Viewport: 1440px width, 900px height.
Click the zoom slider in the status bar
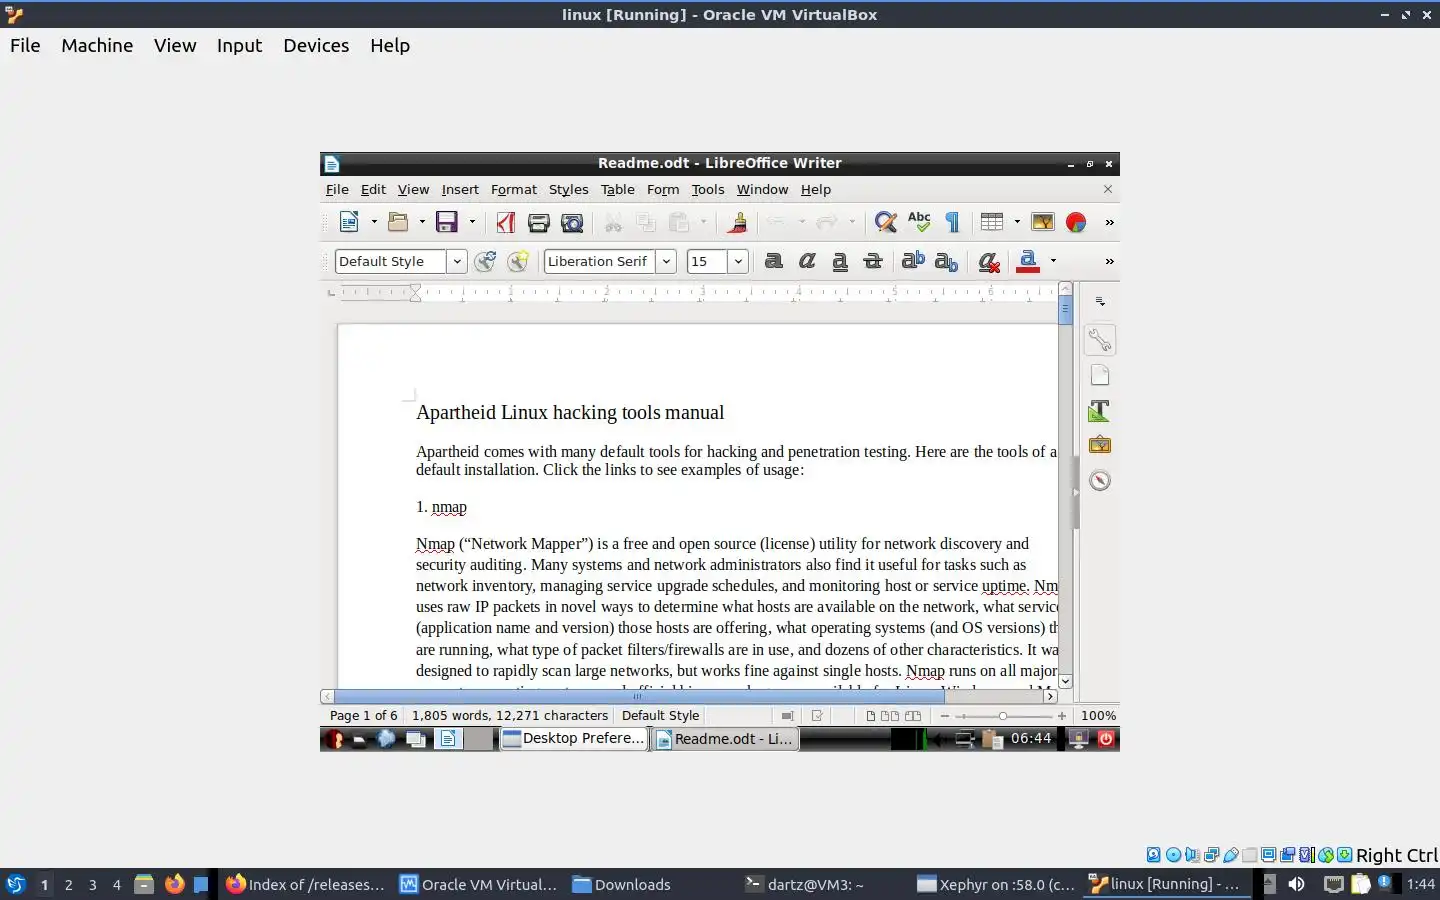1003,716
